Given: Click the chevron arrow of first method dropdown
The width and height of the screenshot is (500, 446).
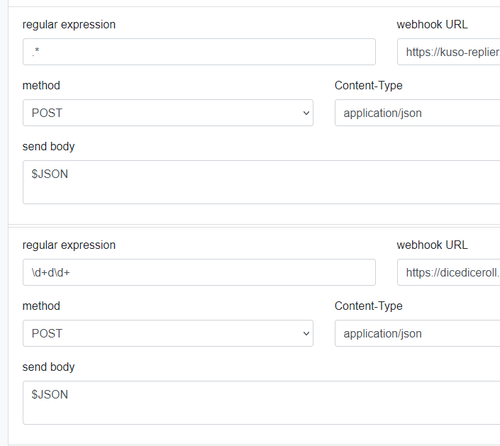Looking at the screenshot, I should [x=306, y=113].
